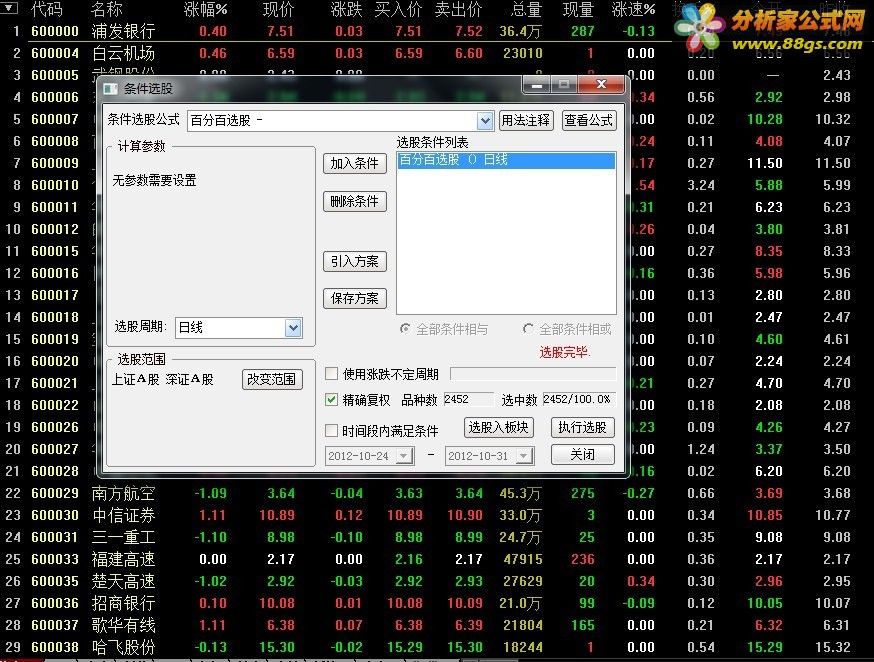The width and height of the screenshot is (874, 662).
Task: Click the 查看公式 button
Action: coord(589,120)
